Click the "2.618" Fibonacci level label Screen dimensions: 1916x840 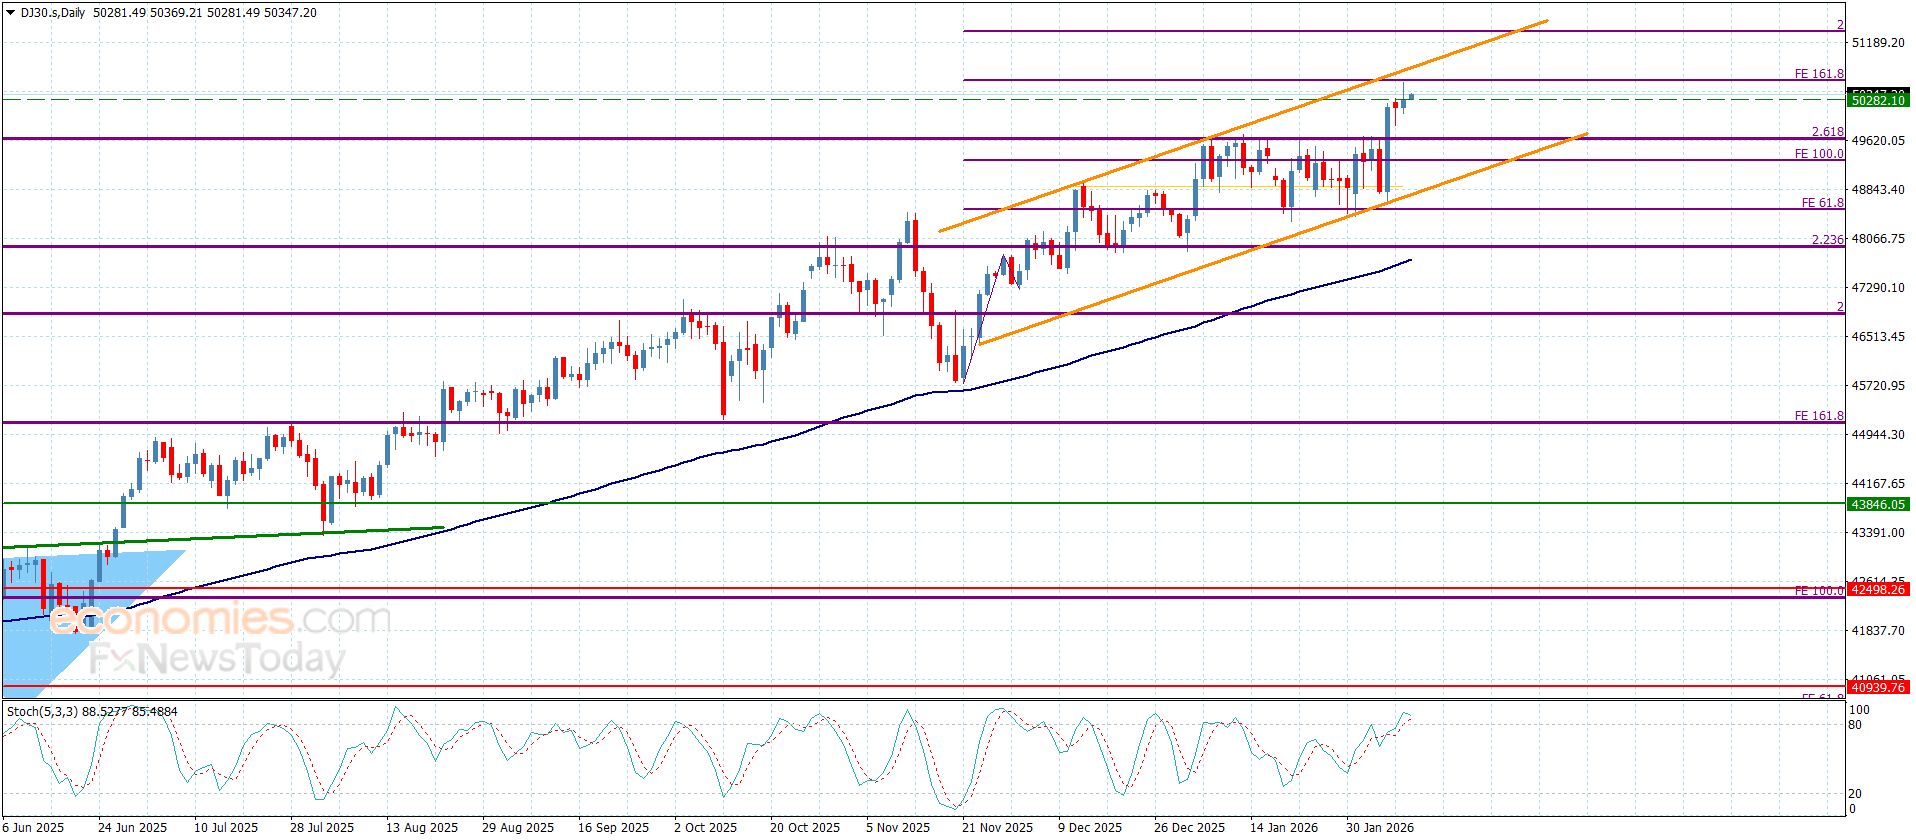point(1828,132)
